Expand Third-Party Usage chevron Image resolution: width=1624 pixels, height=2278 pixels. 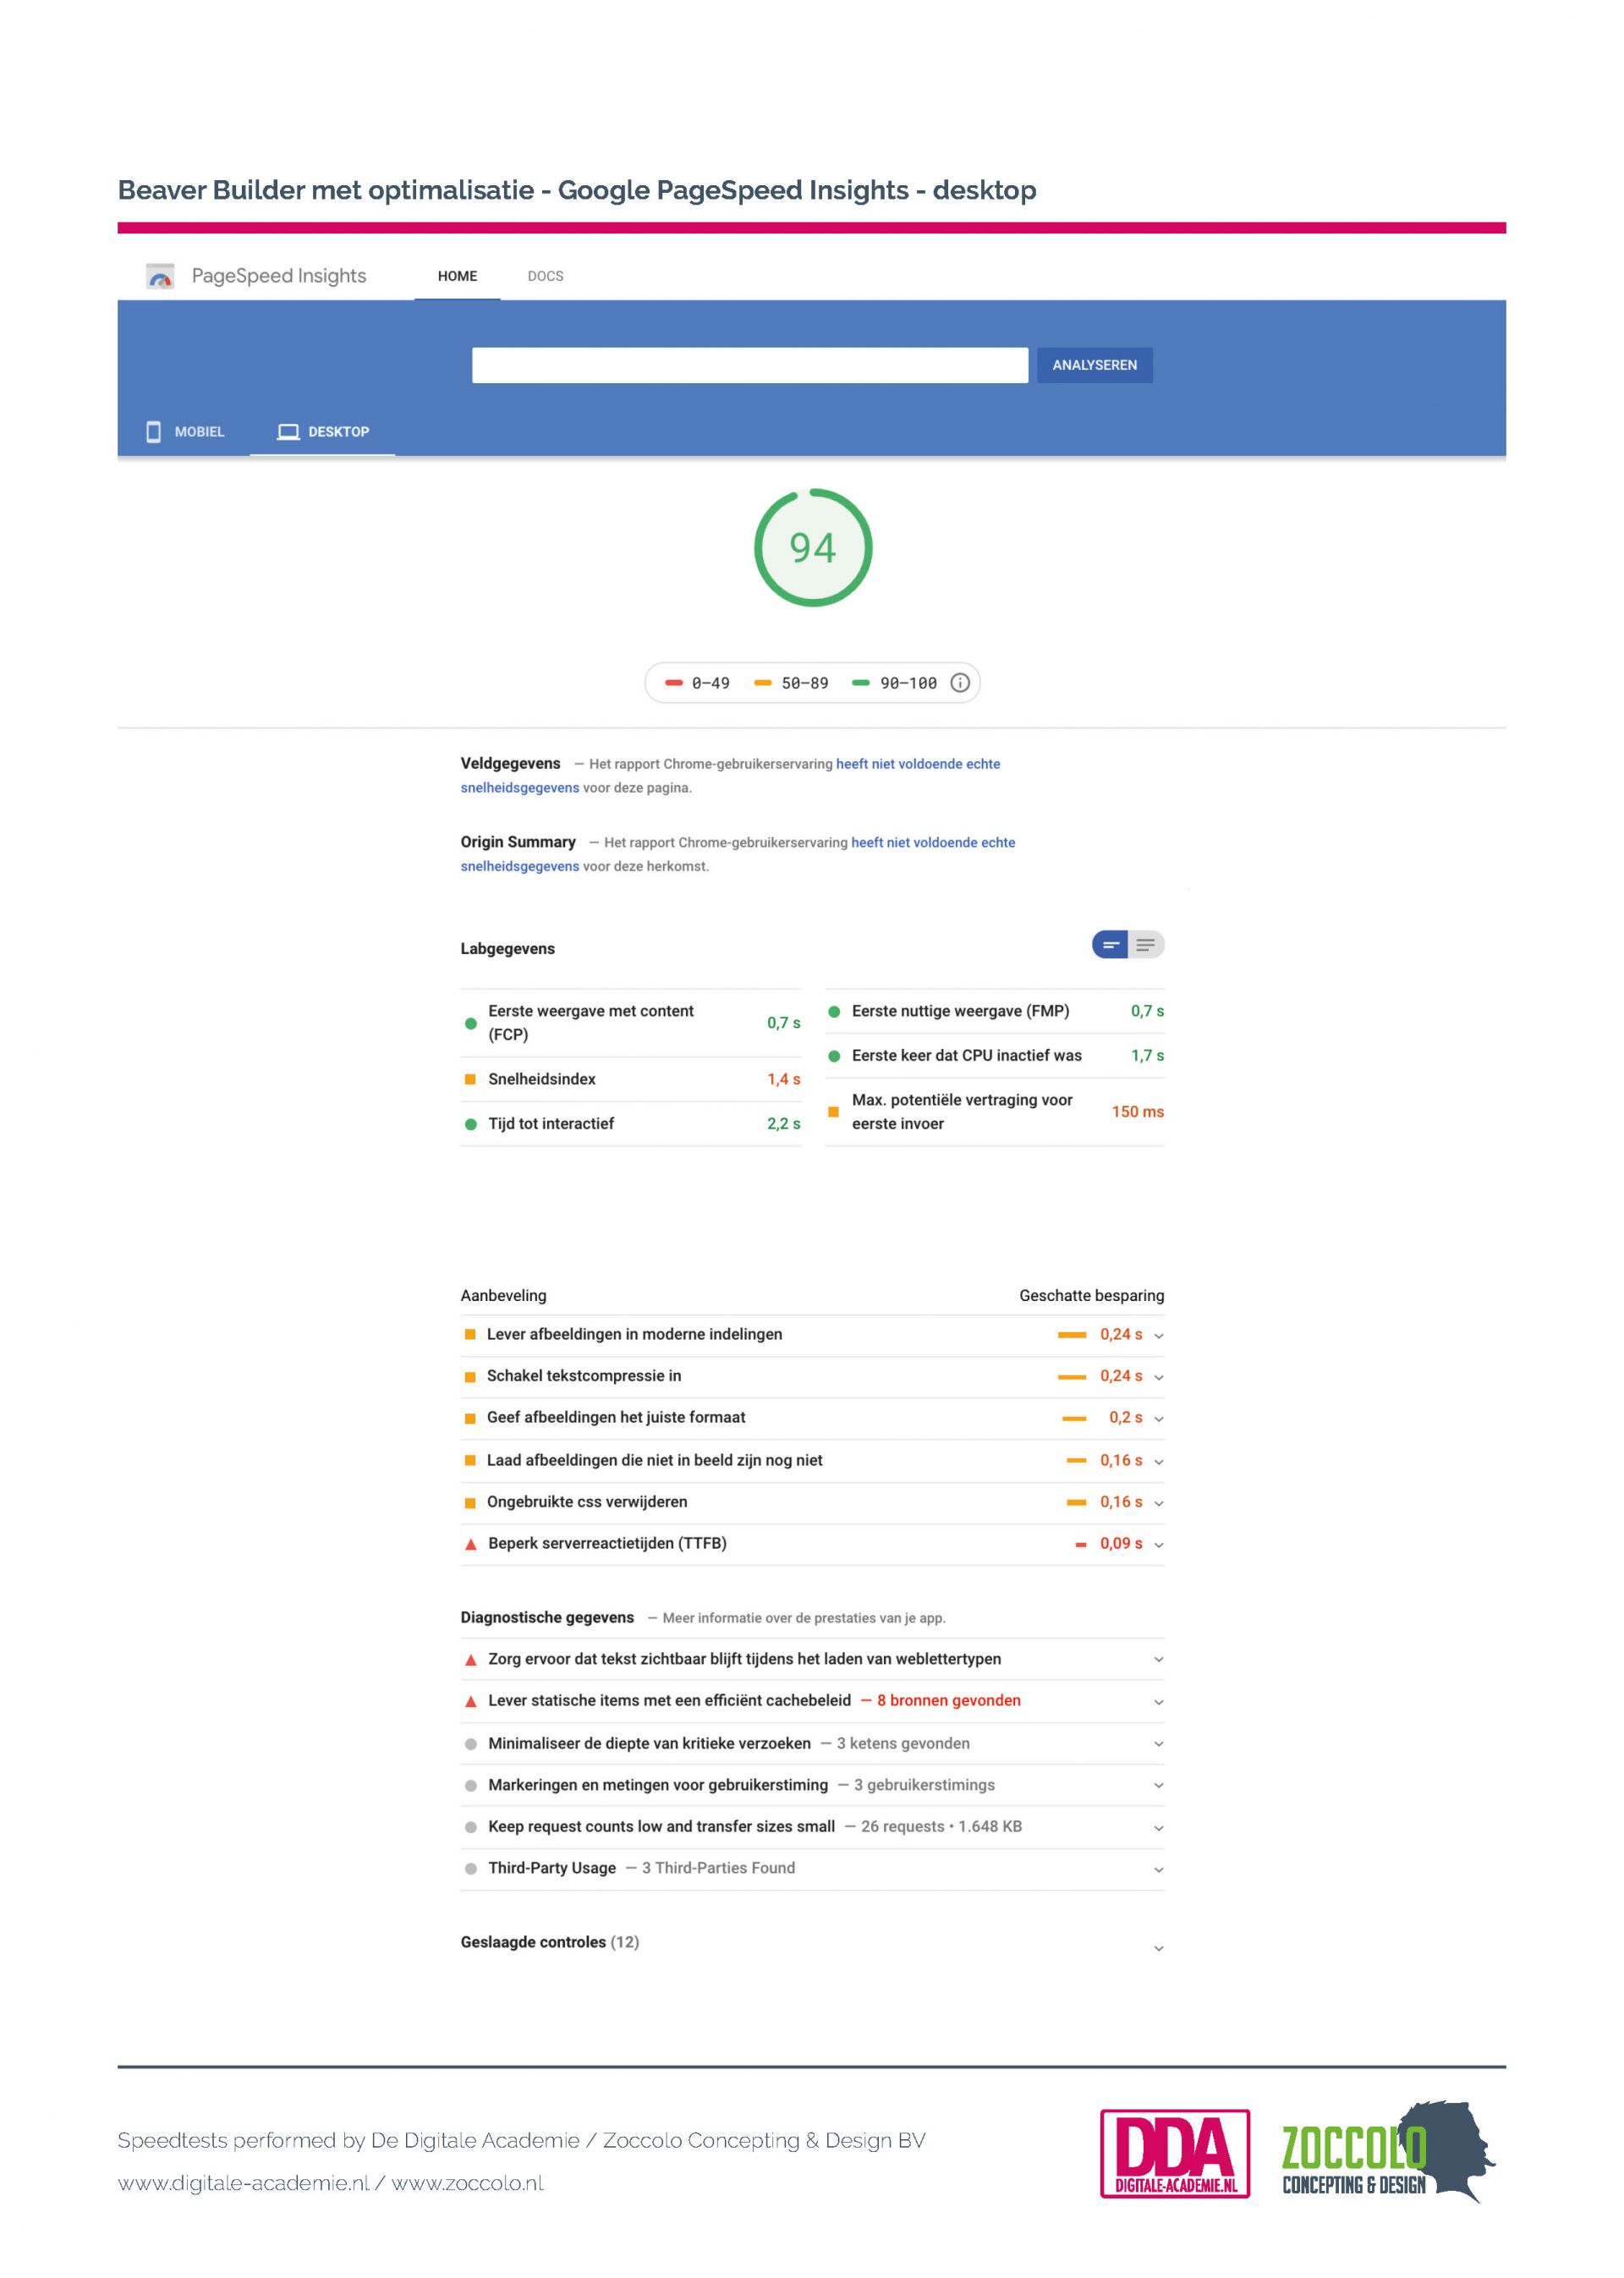pos(1159,1869)
